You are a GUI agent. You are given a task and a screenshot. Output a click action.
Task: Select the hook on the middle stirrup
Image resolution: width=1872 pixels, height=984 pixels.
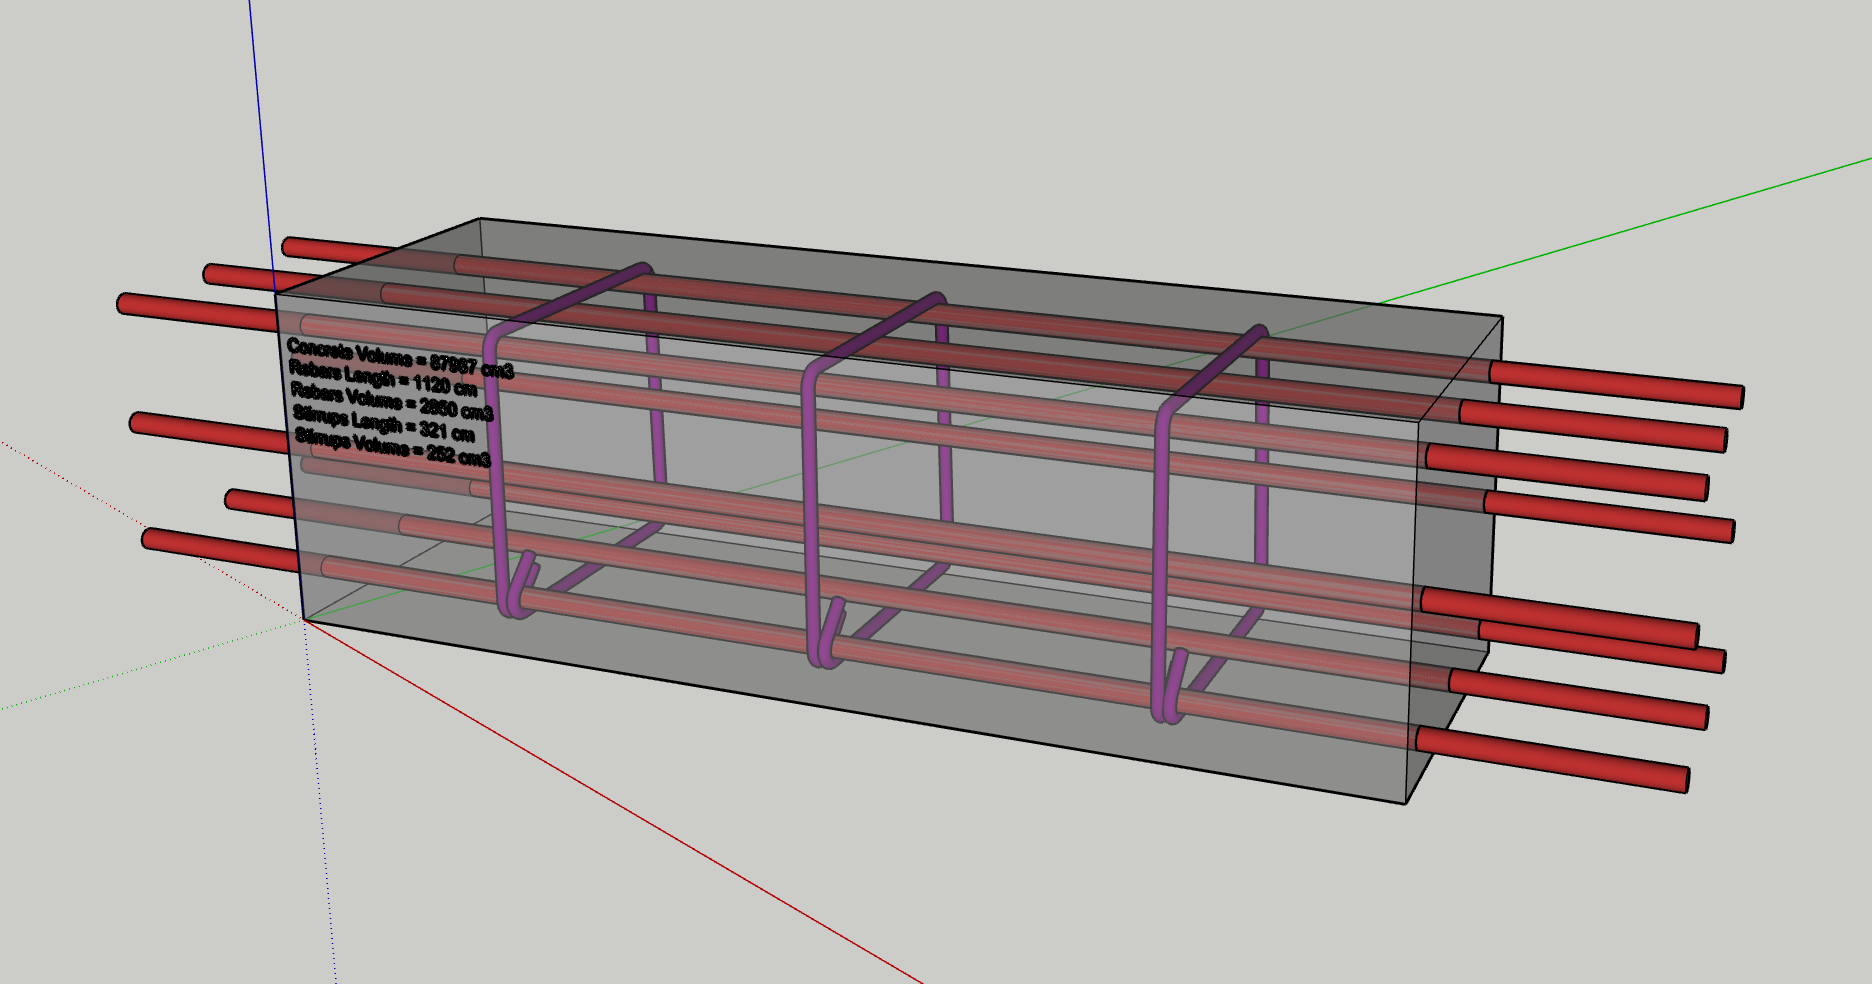[x=834, y=628]
